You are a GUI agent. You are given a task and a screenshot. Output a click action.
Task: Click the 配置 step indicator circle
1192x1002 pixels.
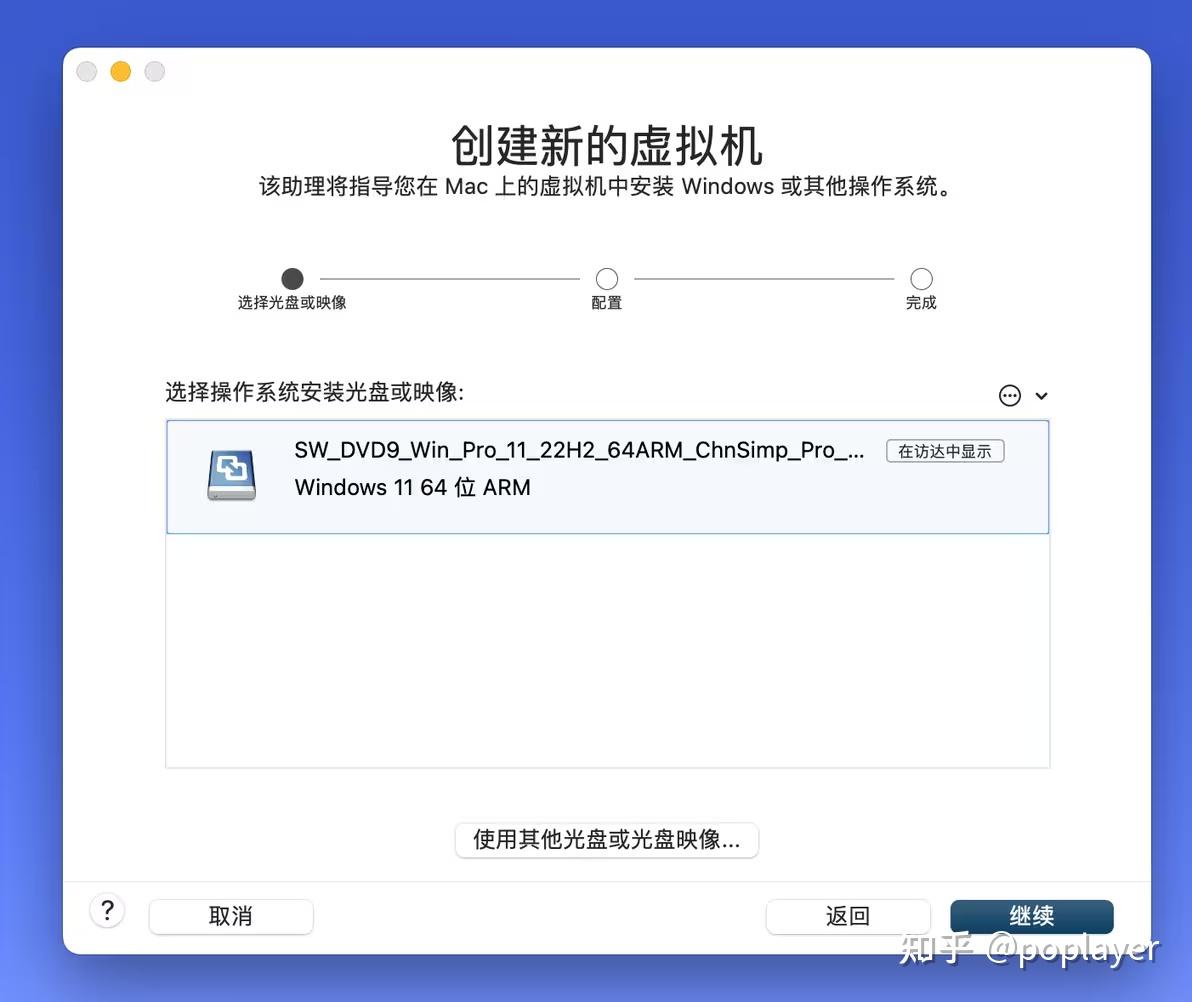[x=607, y=278]
